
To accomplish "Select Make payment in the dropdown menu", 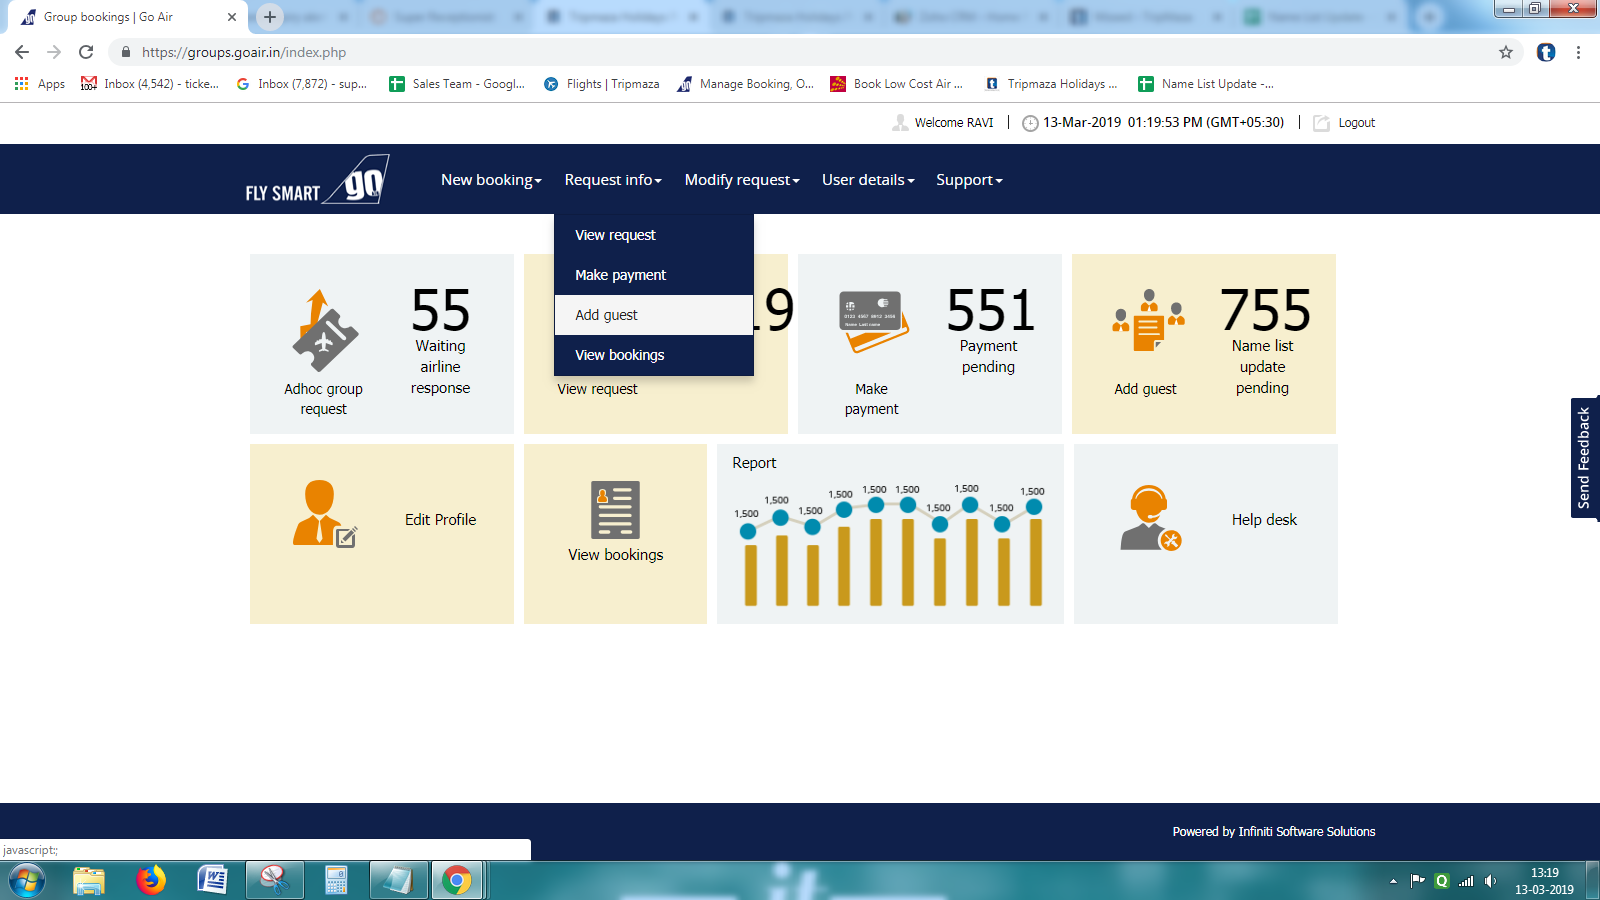I will (654, 275).
